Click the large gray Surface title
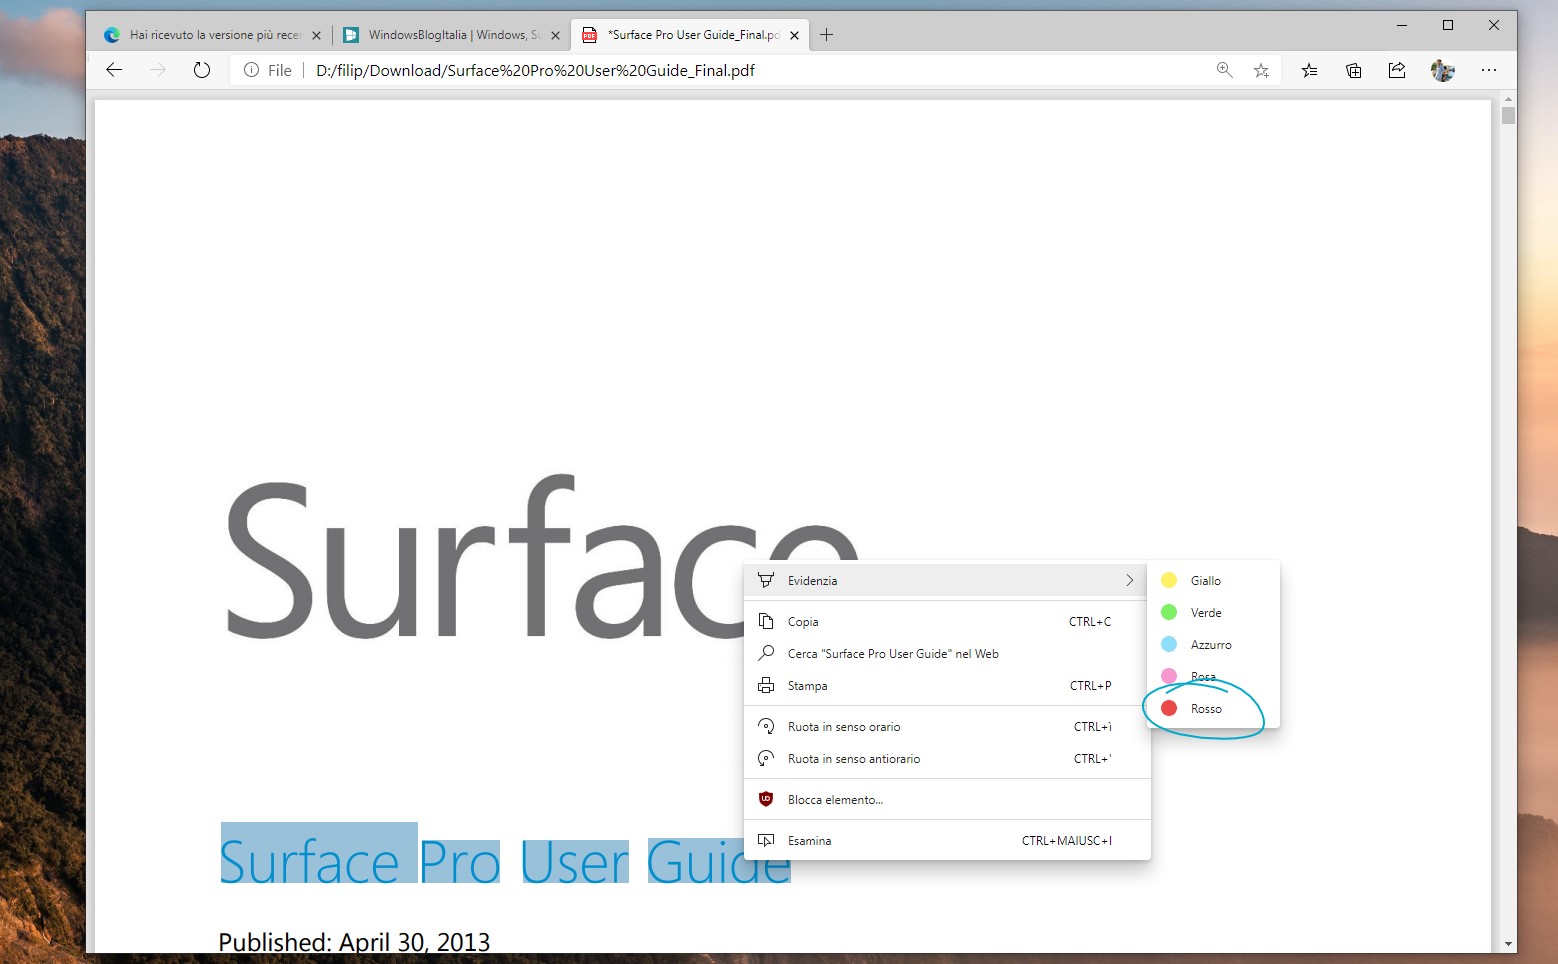Screen dimensions: 1558x964 pyautogui.click(x=542, y=558)
